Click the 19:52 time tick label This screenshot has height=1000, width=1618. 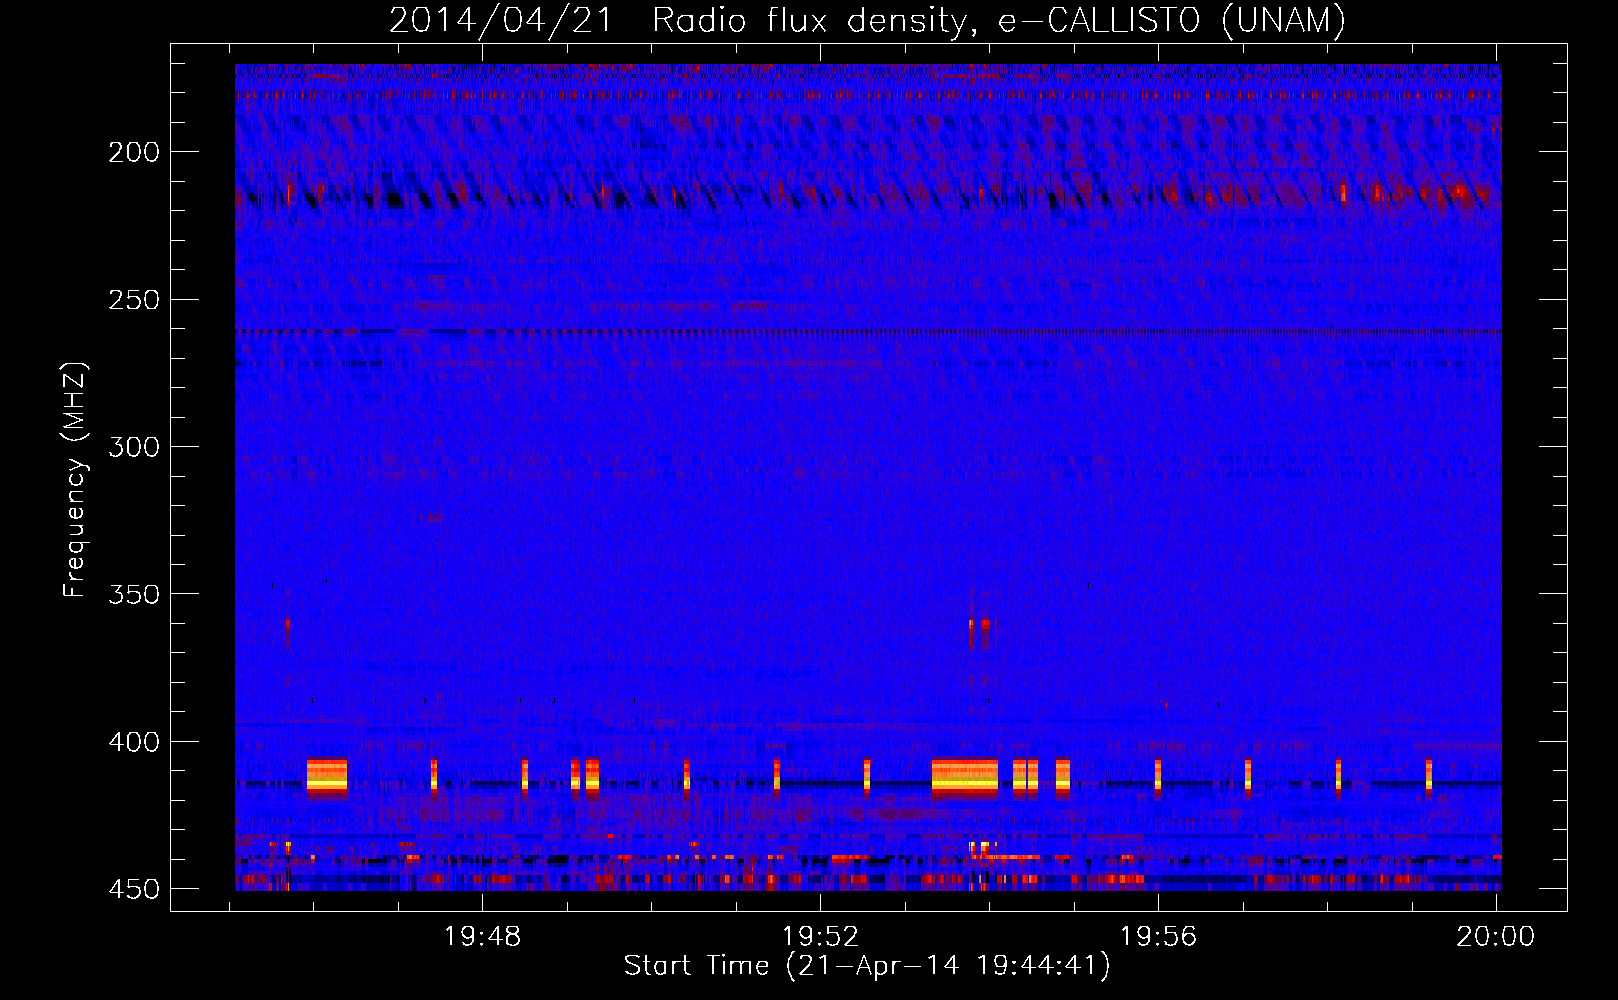[x=820, y=937]
